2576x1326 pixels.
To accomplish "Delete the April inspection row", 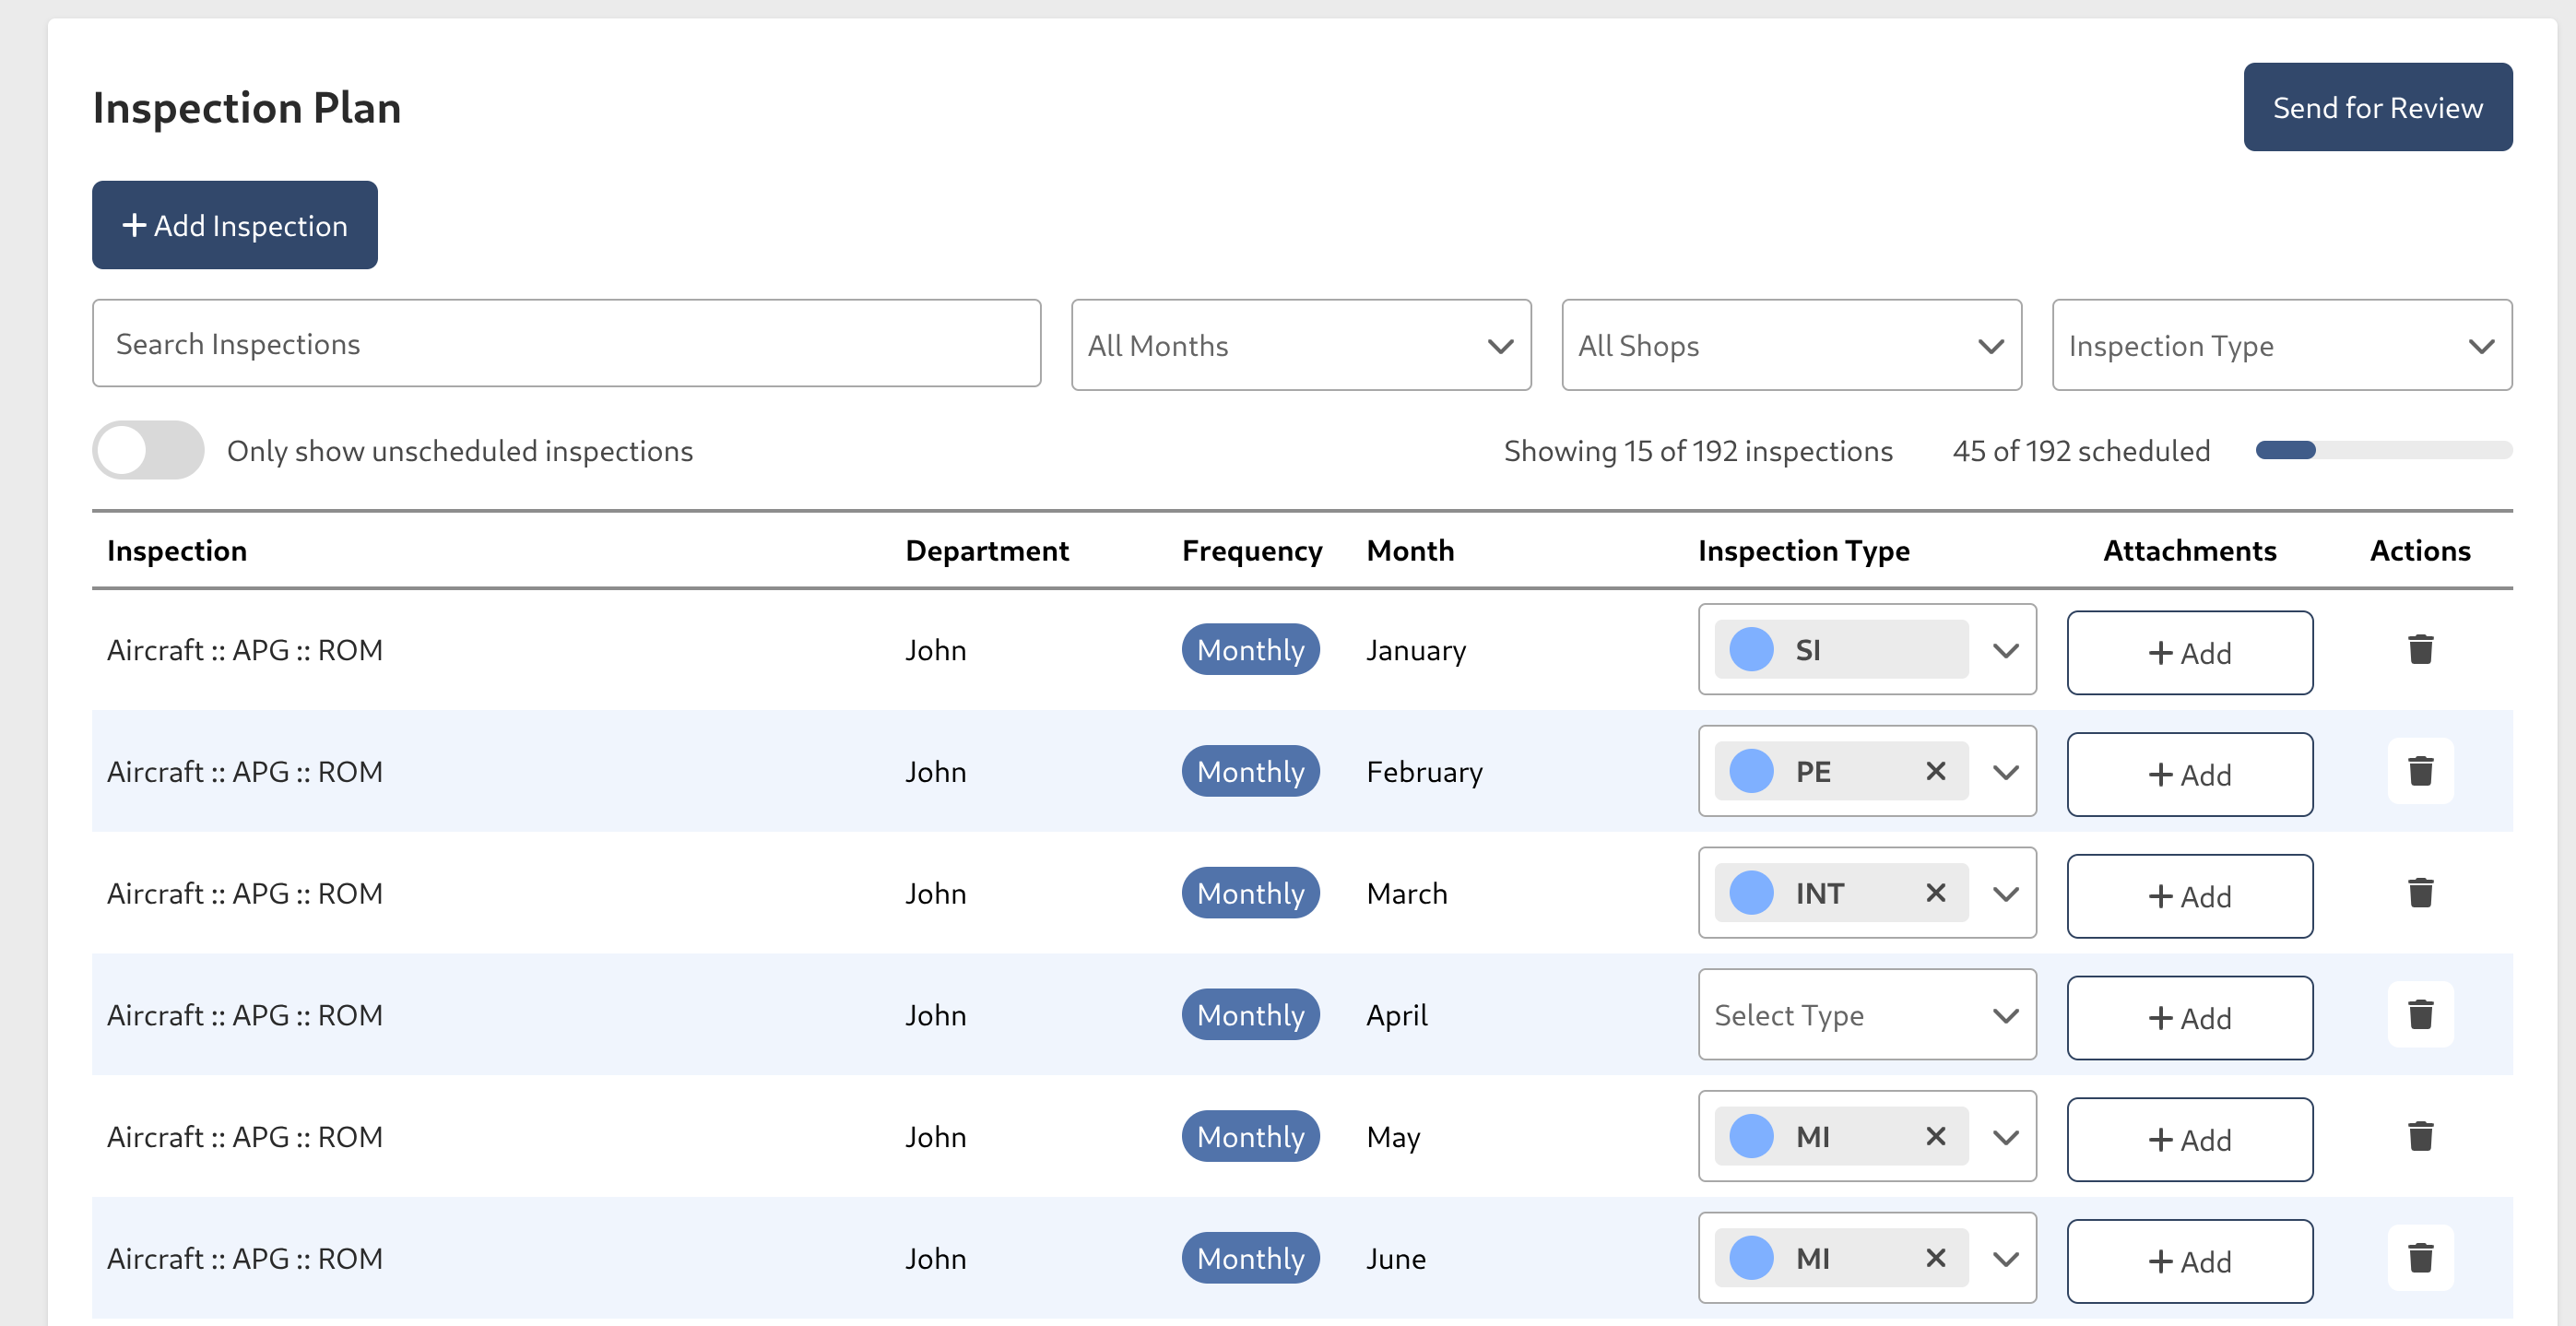I will (x=2419, y=1014).
